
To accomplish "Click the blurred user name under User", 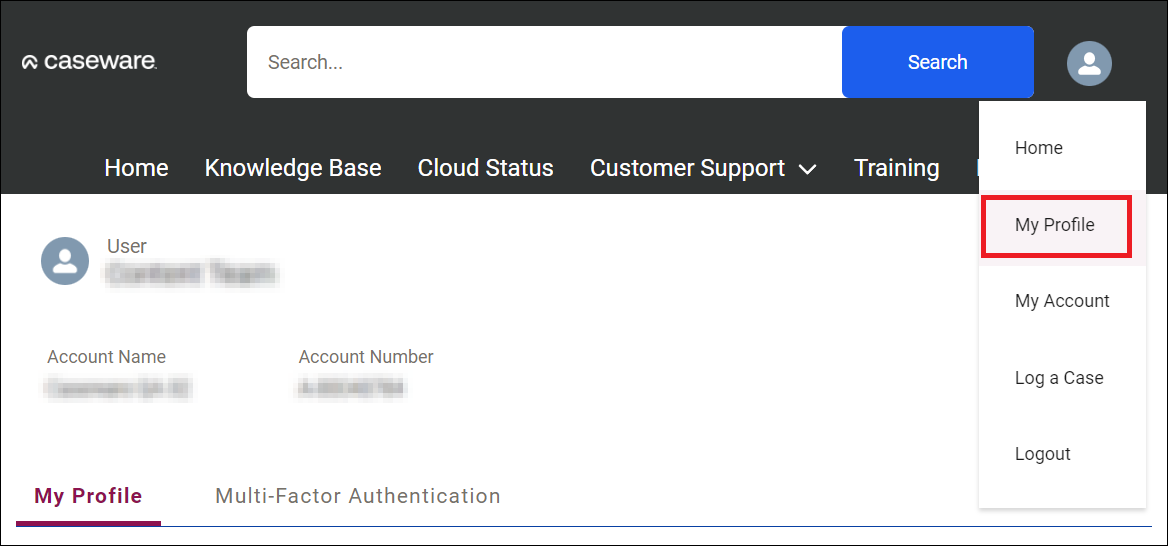I will 192,273.
